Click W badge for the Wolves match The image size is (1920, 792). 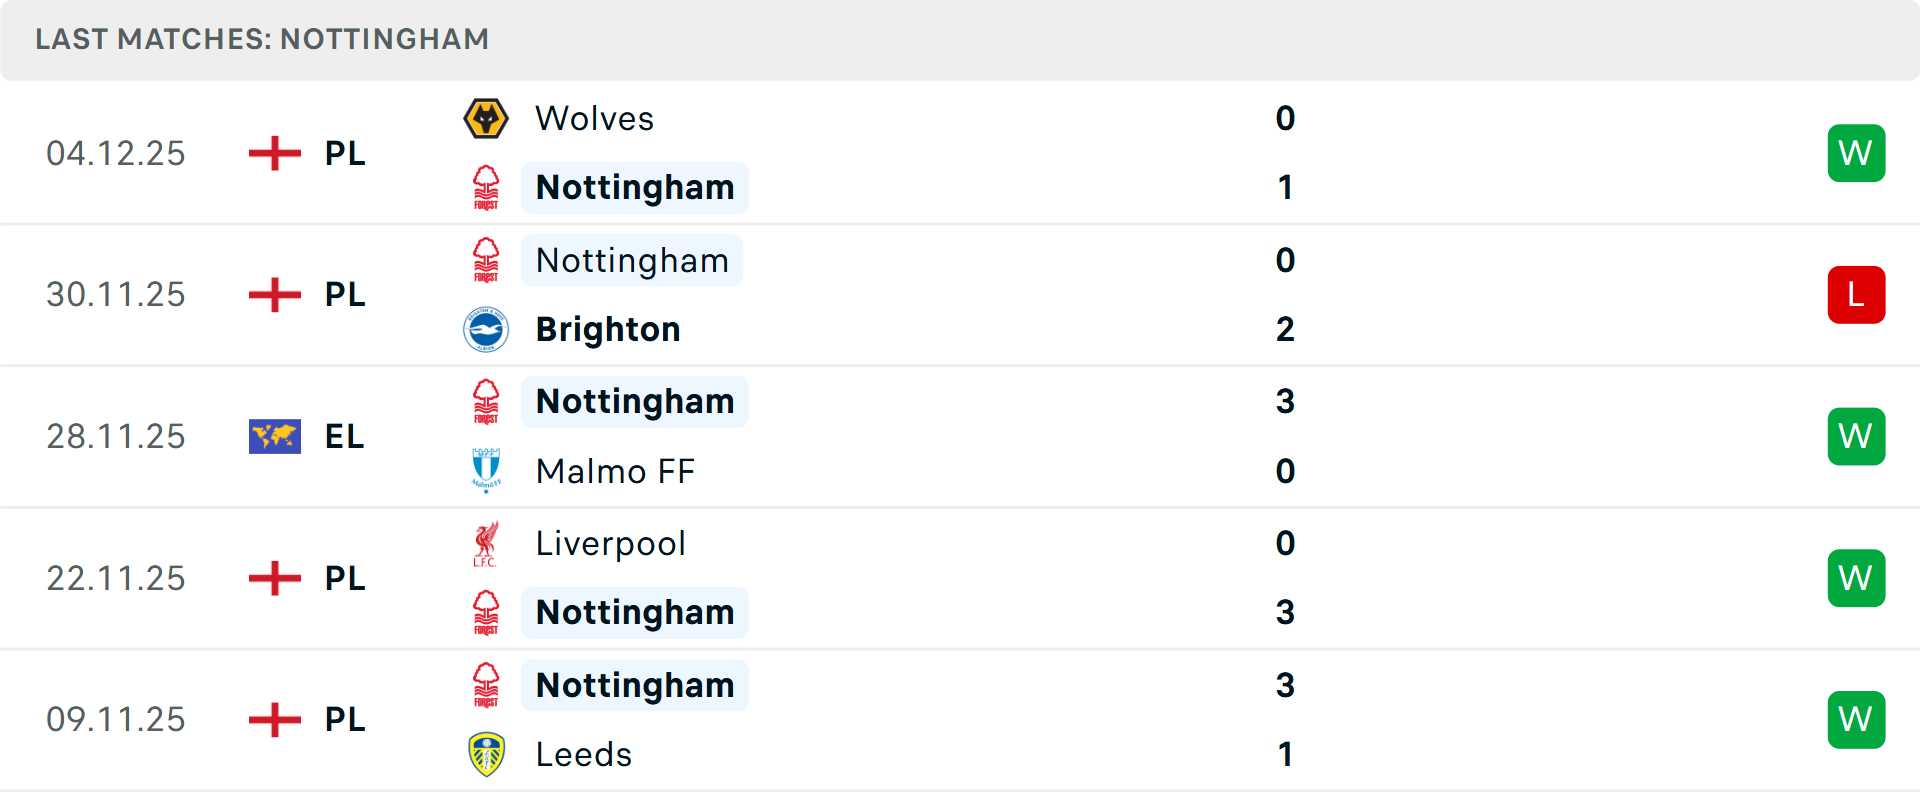pyautogui.click(x=1856, y=153)
